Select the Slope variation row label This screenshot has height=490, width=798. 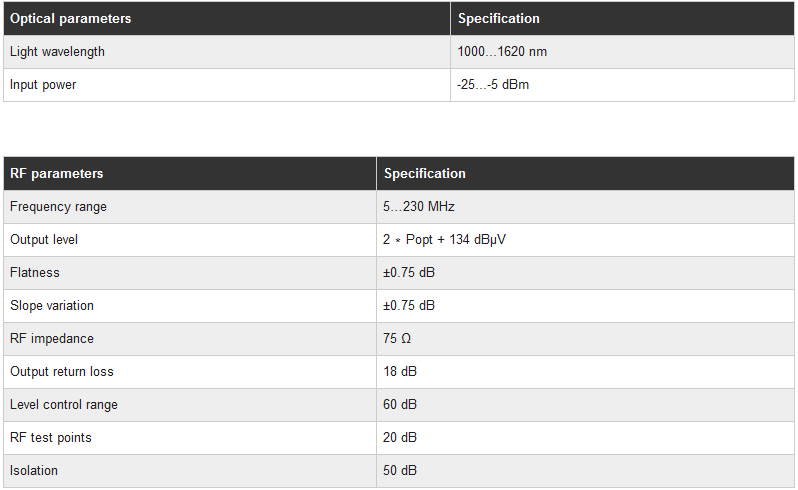[x=52, y=306]
